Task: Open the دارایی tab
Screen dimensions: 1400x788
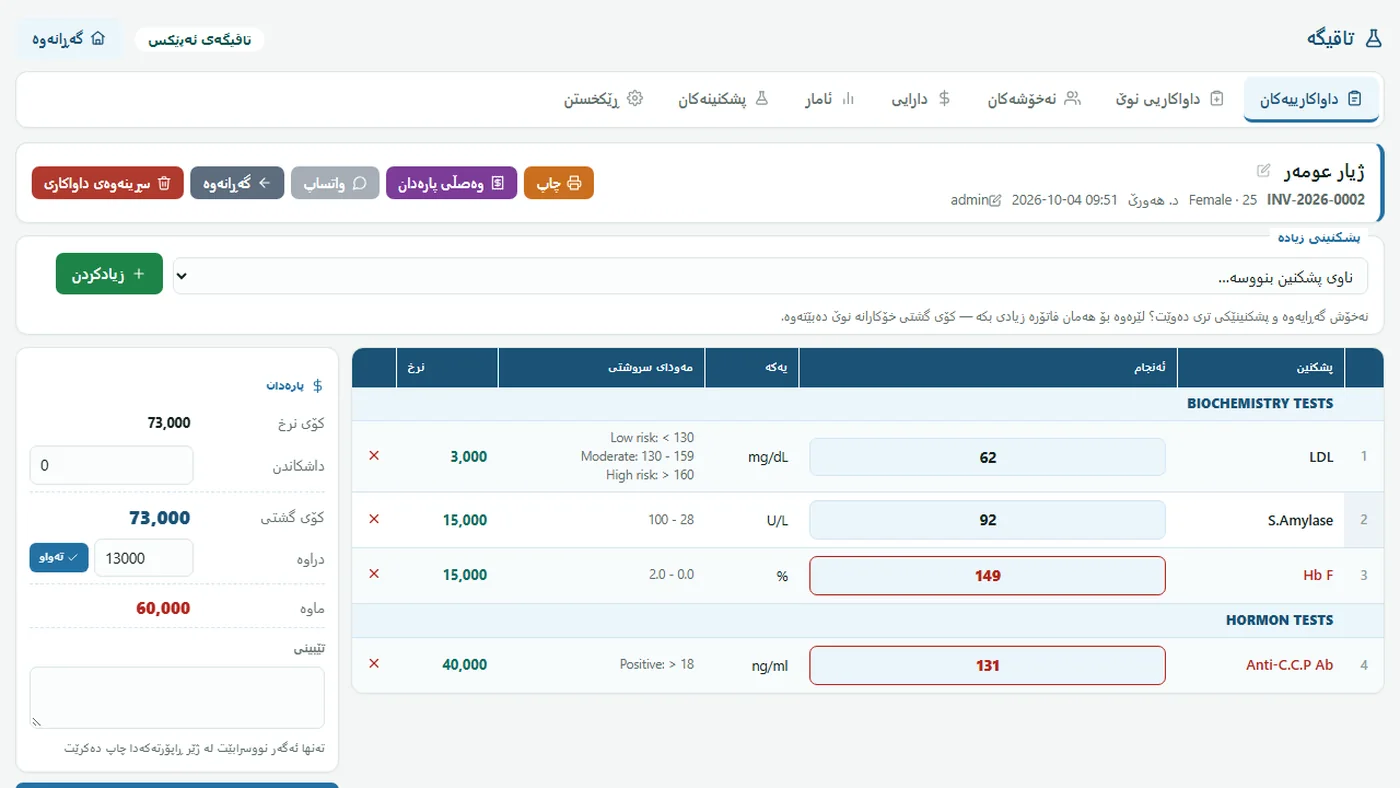Action: (921, 99)
